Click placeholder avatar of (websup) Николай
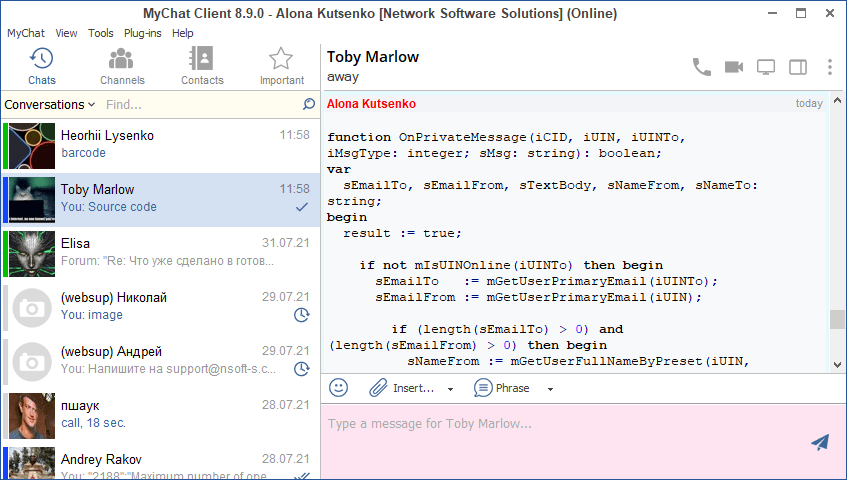The image size is (847, 480). click(32, 308)
